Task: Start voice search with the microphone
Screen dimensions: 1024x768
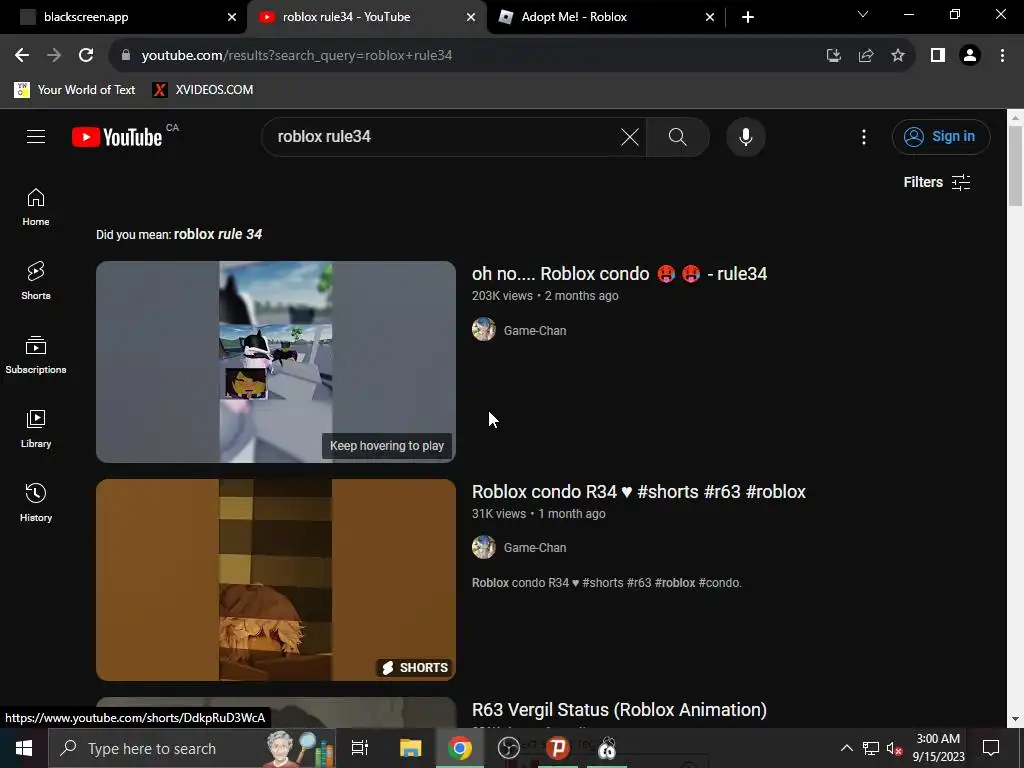Action: click(746, 137)
